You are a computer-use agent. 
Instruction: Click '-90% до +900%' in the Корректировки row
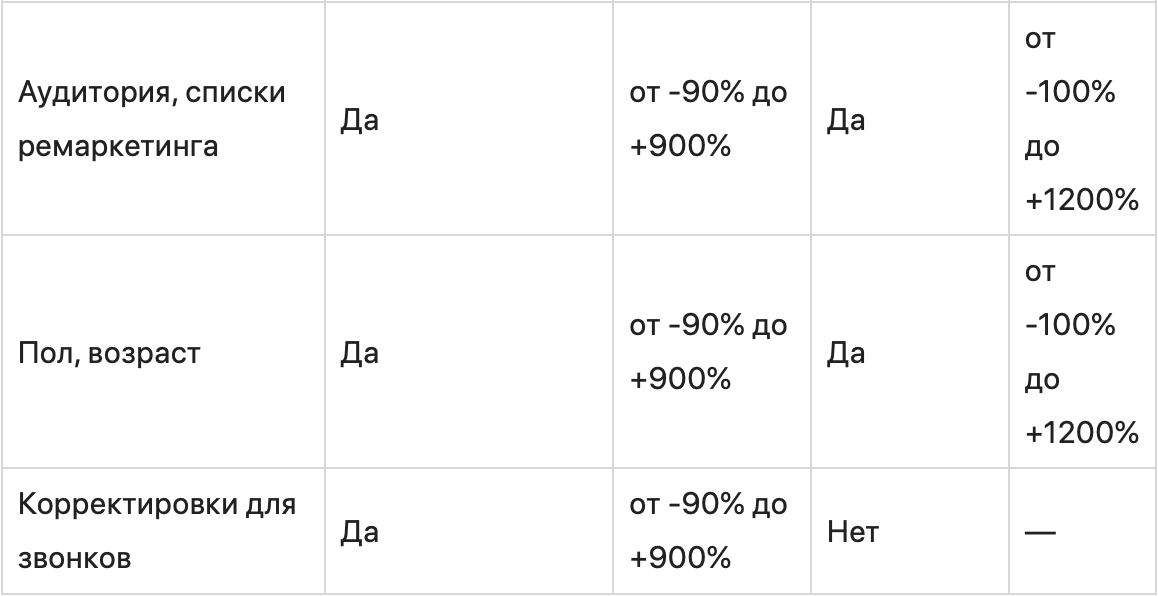pyautogui.click(x=708, y=531)
